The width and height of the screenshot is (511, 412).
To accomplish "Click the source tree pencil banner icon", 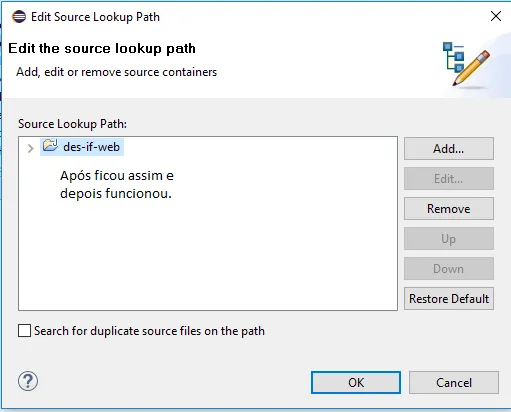I will tap(466, 64).
